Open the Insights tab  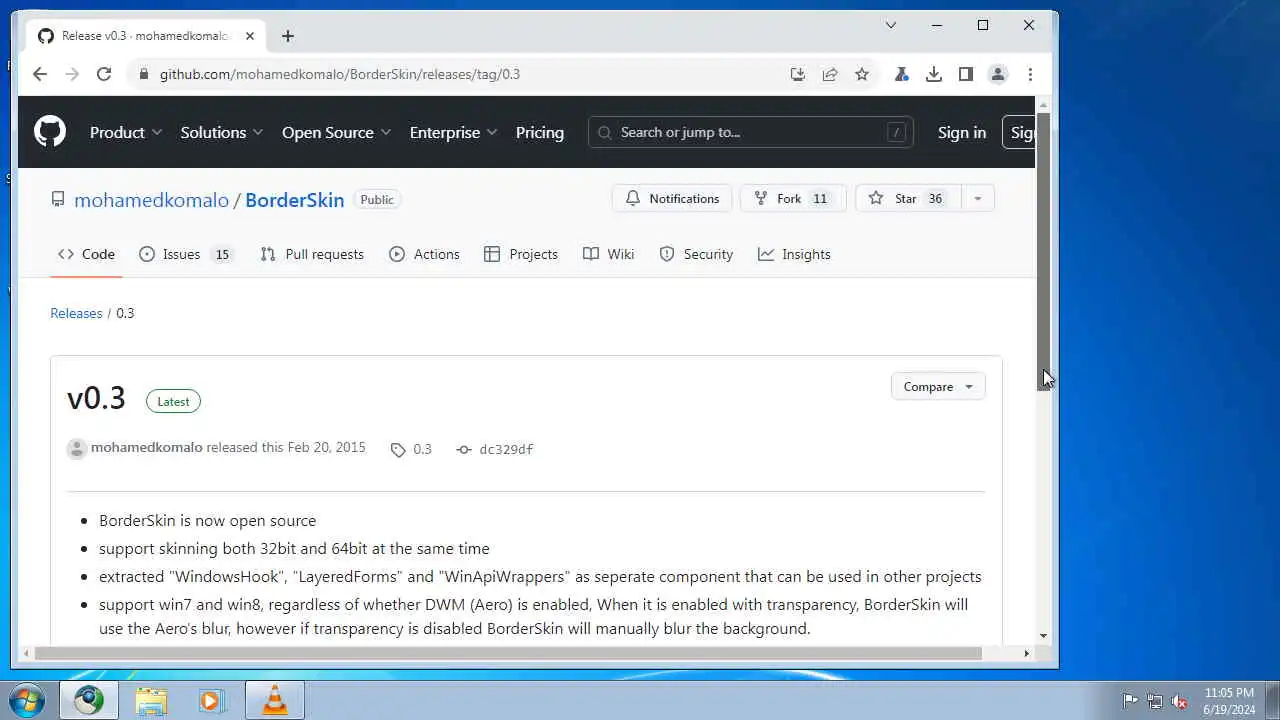pos(795,254)
